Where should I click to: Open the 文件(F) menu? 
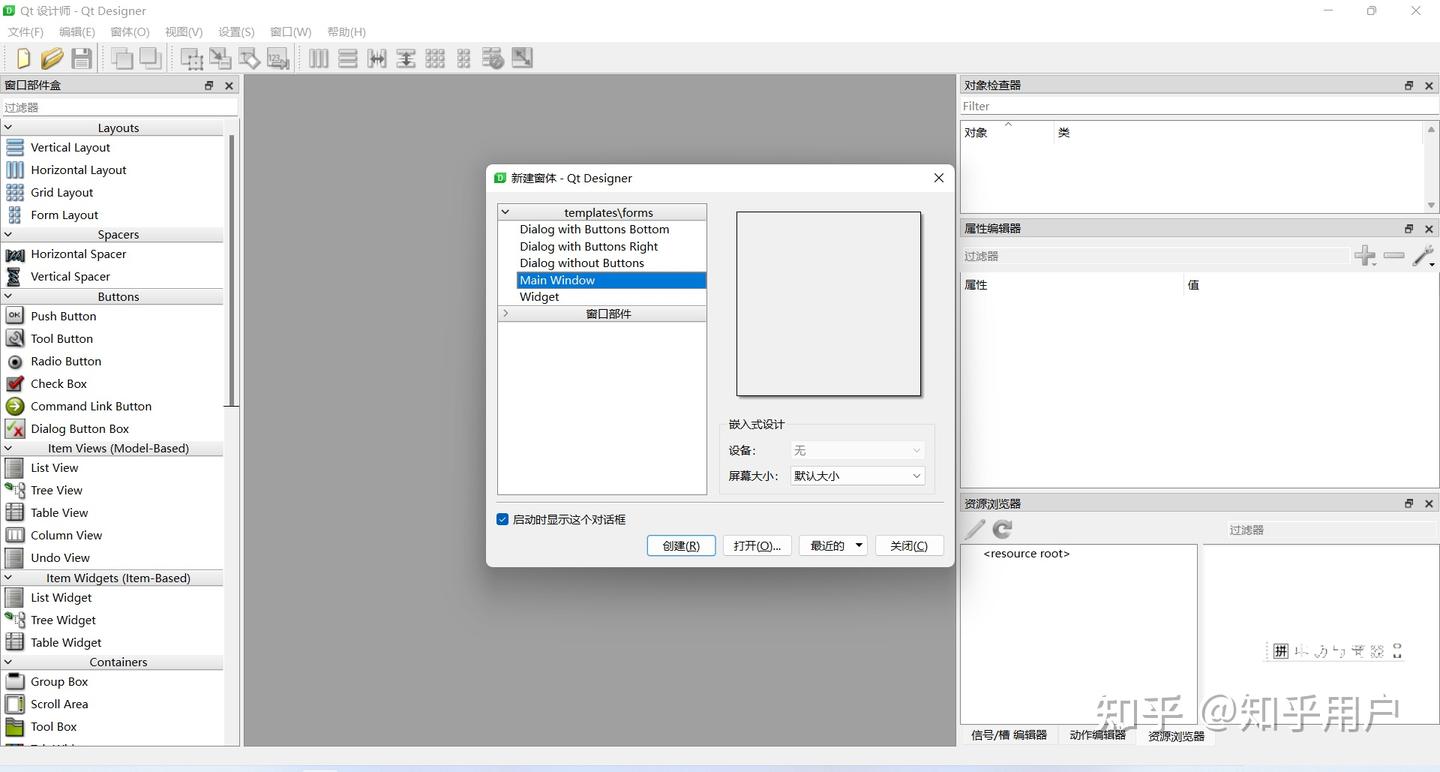(x=25, y=31)
